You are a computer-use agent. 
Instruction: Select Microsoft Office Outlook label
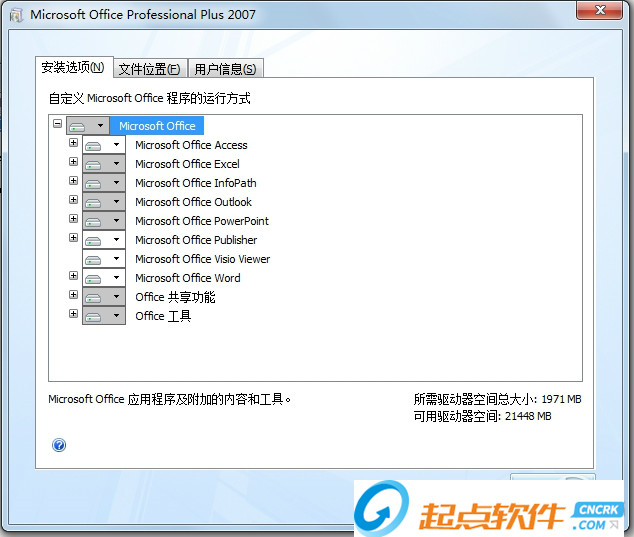(193, 202)
